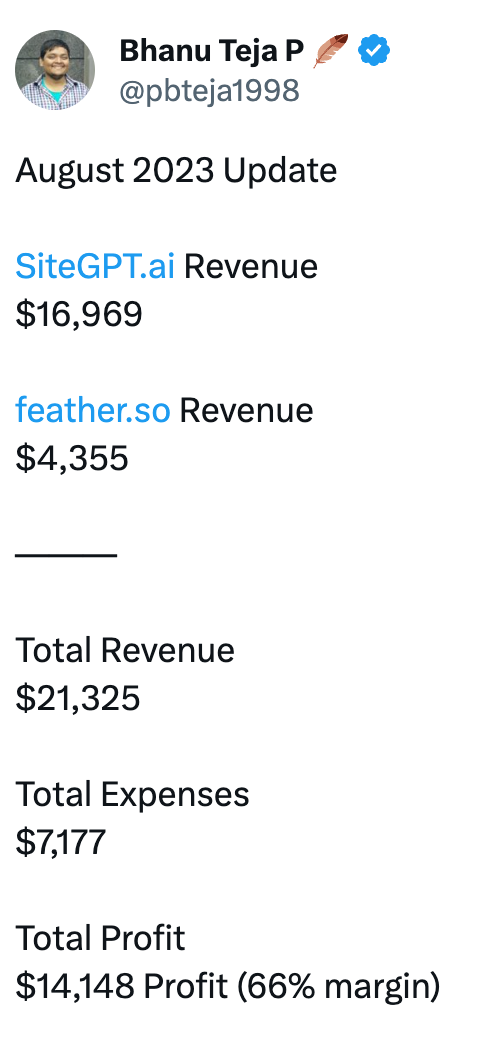Click the Revenue word after feather.so
The height and width of the screenshot is (1048, 480).
(246, 410)
